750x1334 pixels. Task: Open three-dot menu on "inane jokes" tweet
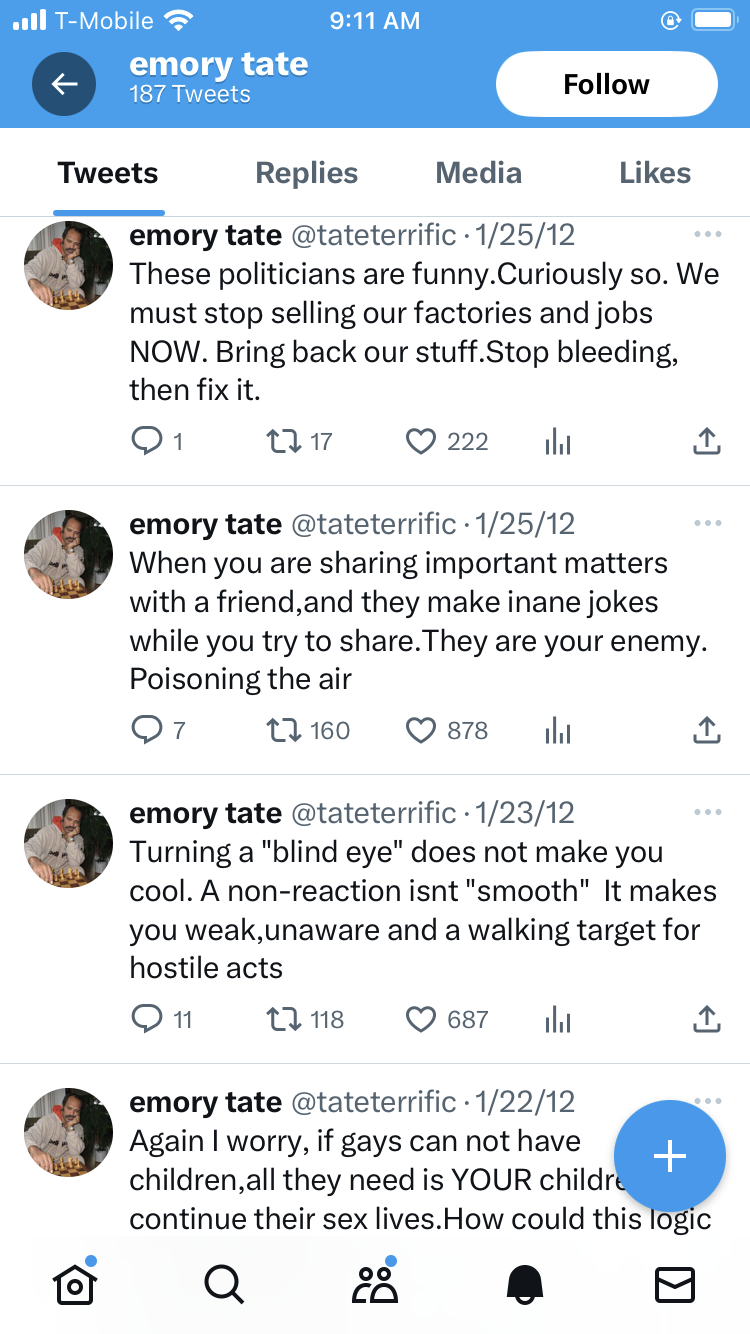click(707, 523)
